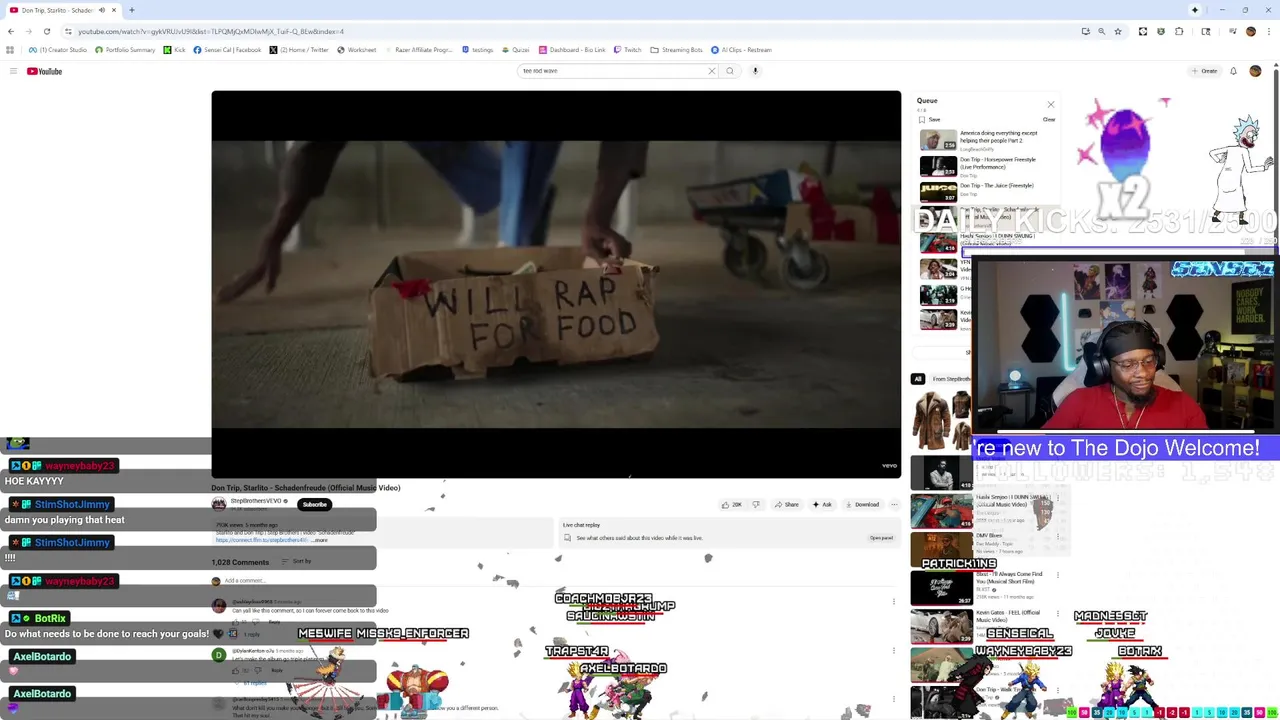Open Portfolio Summary bookmark
The image size is (1280, 720).
pos(126,50)
